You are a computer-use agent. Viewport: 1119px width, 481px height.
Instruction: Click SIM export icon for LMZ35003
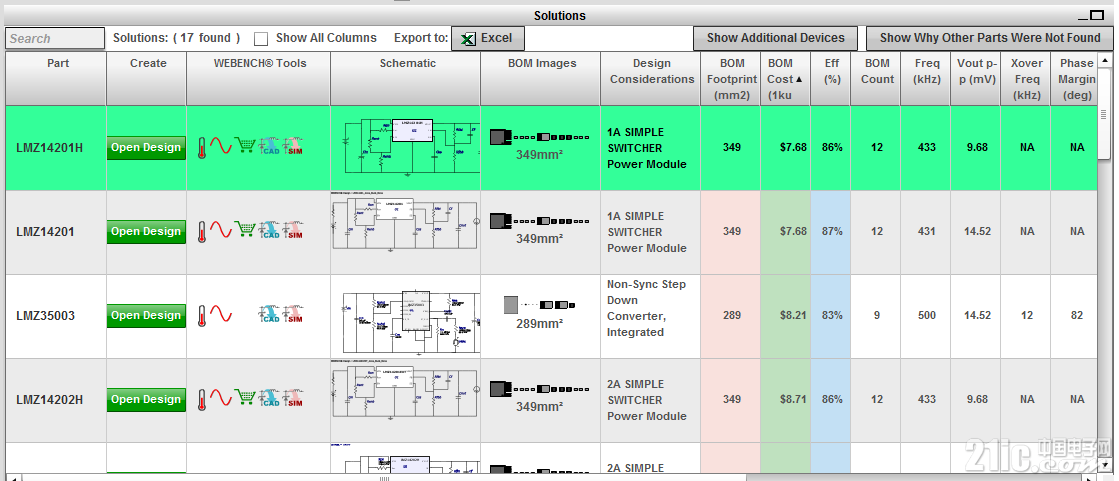point(293,315)
